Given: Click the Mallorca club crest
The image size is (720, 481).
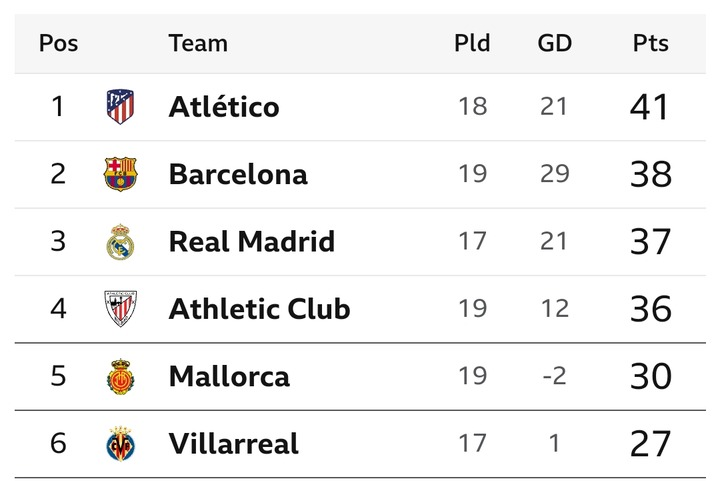Looking at the screenshot, I should tap(120, 376).
